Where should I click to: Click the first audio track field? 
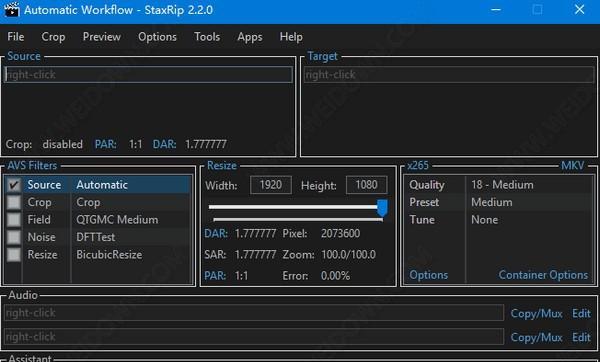(254, 313)
